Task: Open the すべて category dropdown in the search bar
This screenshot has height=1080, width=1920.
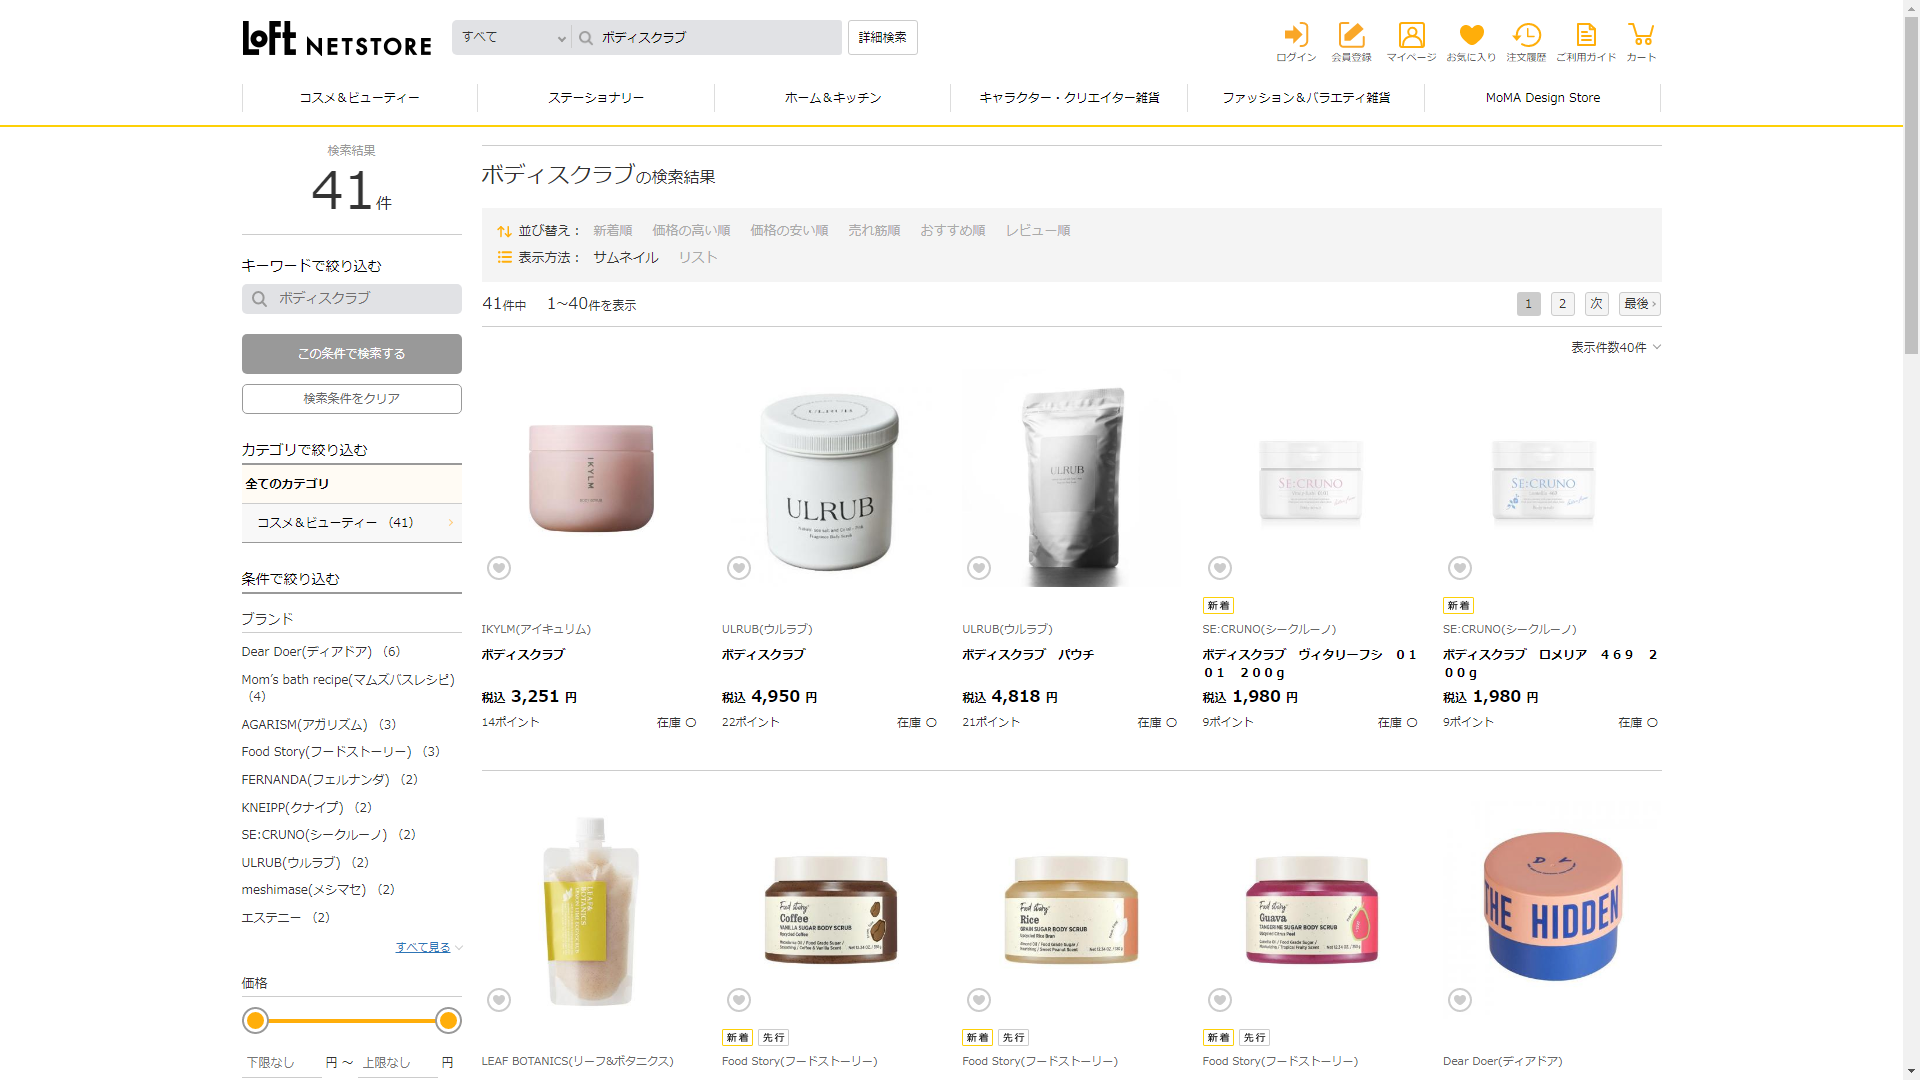Action: (512, 38)
